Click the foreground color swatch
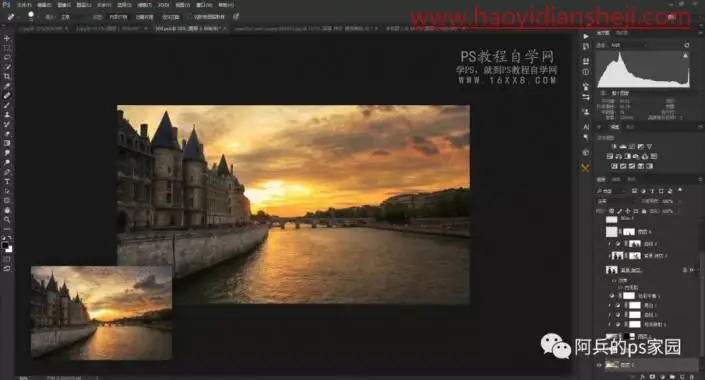 pos(5,246)
